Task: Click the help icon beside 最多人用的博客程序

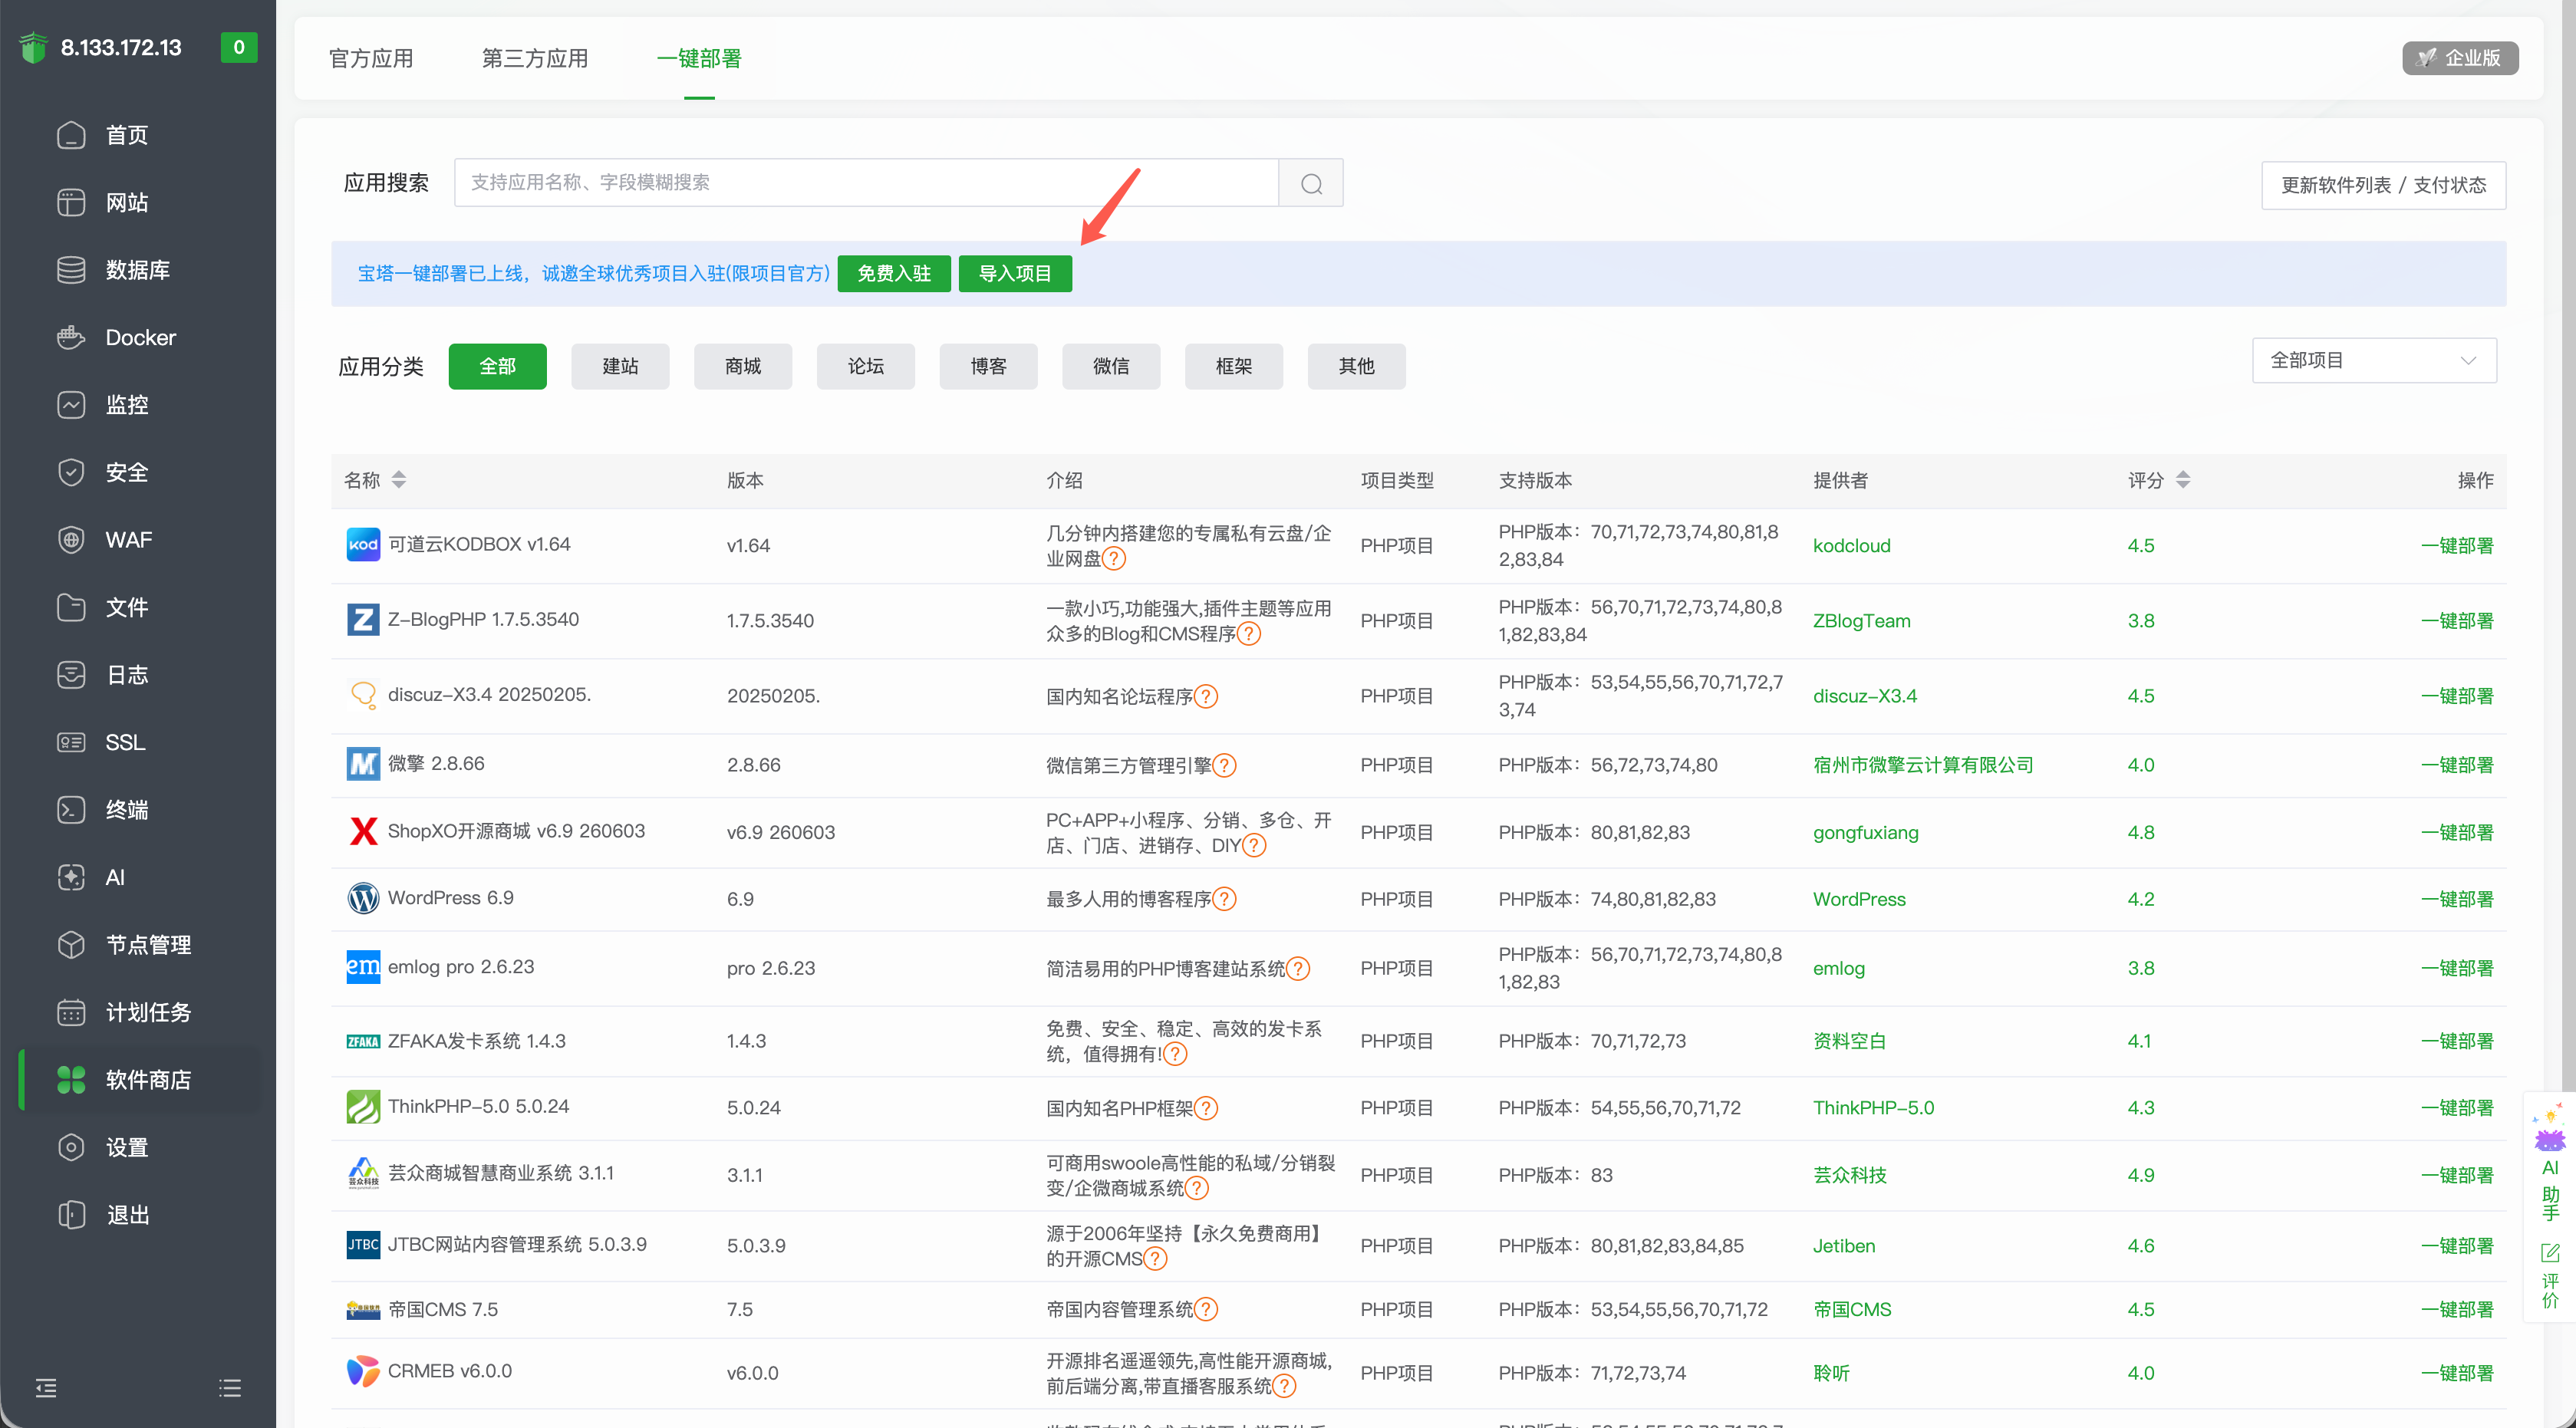Action: coord(1224,899)
